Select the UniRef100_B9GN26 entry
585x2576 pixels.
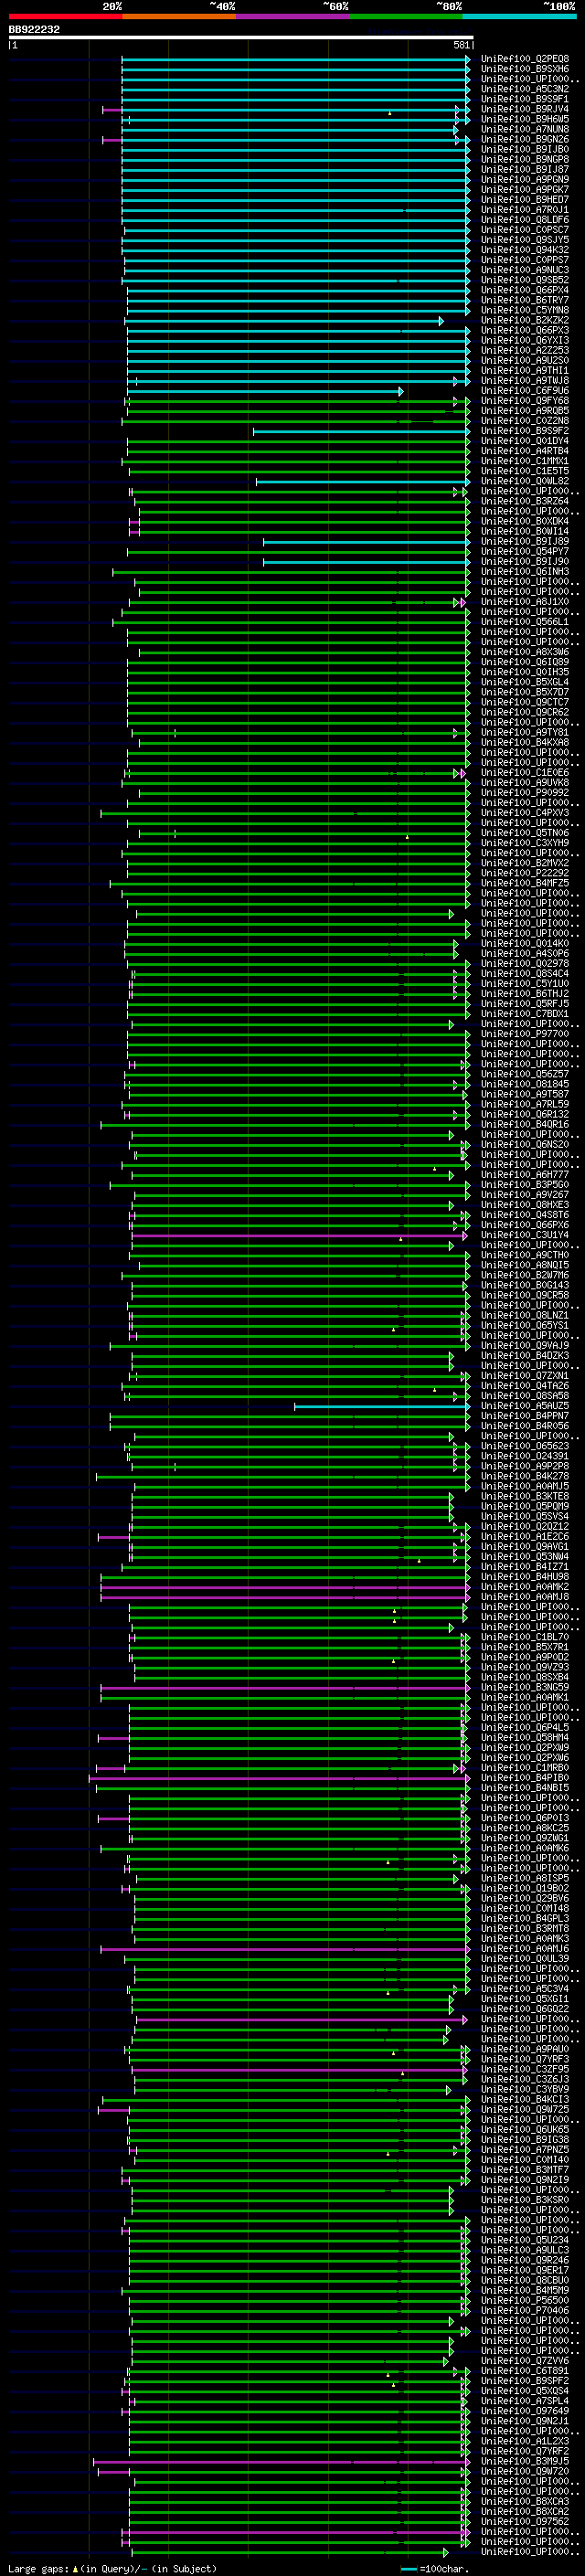(524, 139)
